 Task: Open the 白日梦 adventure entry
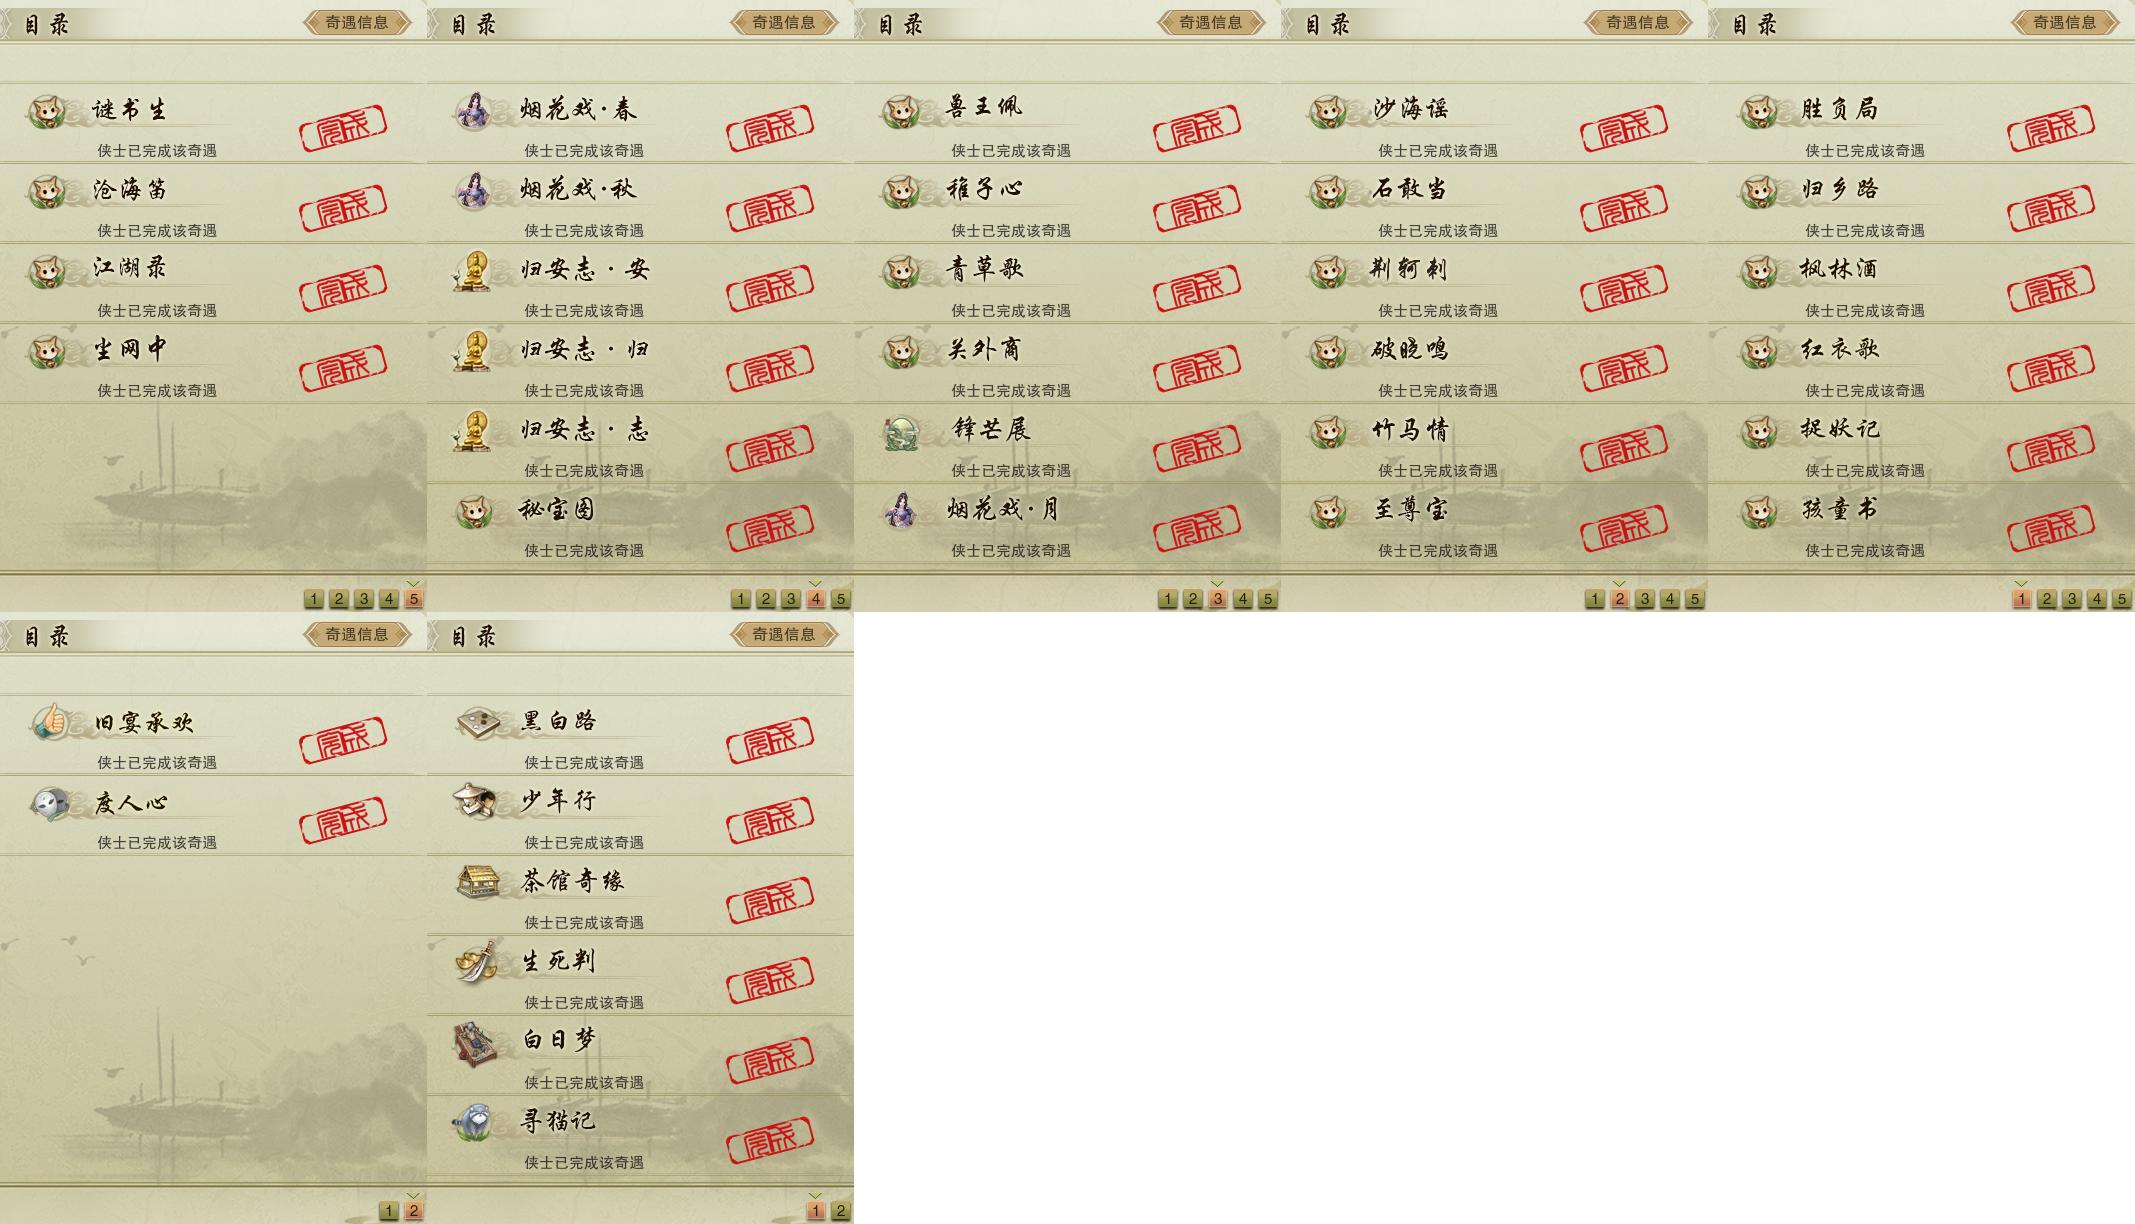(640, 1055)
